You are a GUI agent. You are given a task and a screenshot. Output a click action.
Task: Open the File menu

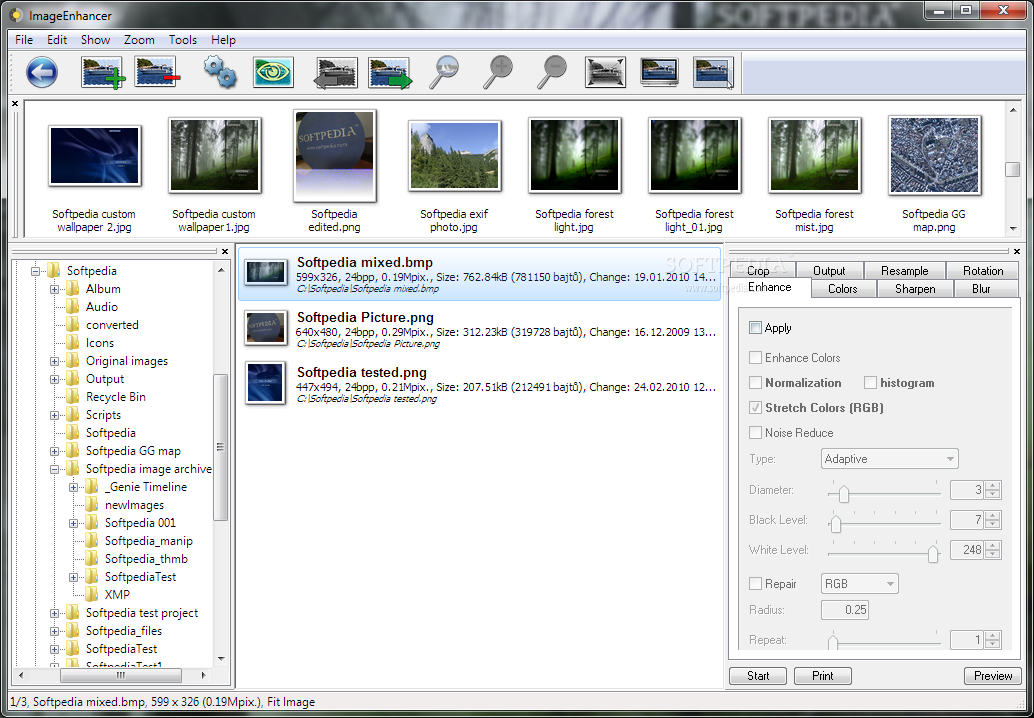[x=24, y=40]
